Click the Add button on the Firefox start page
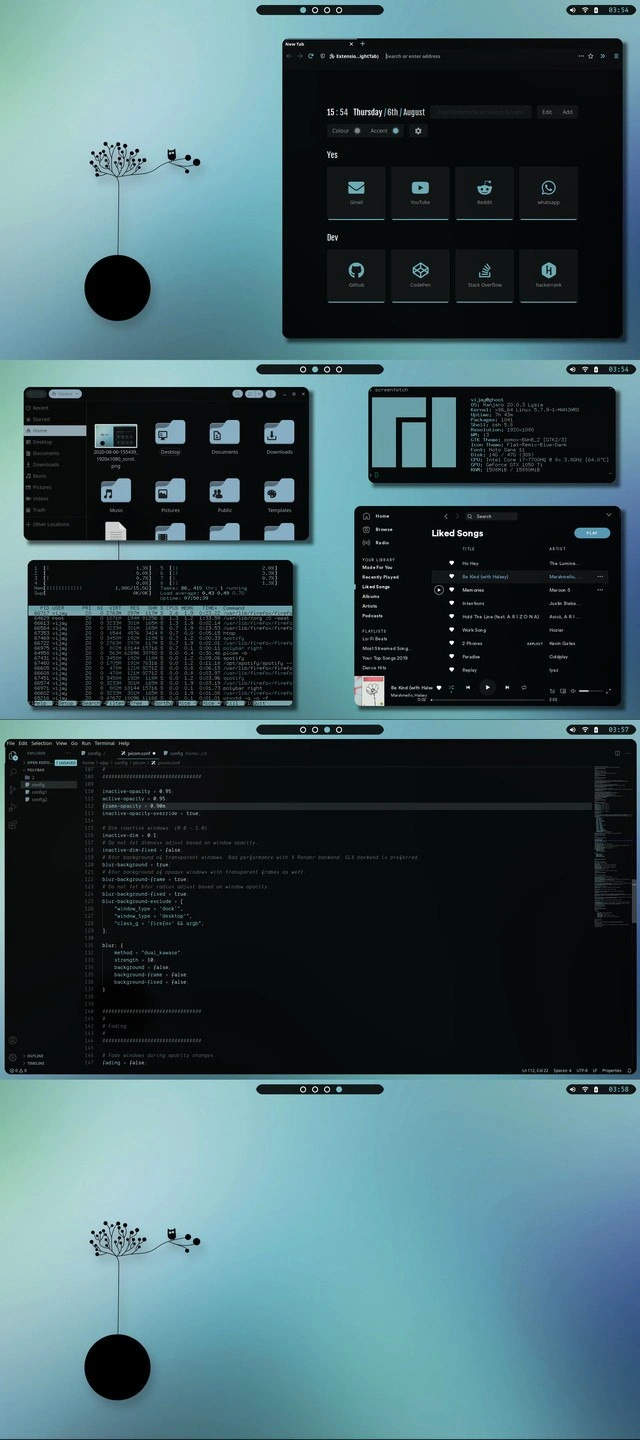 pos(567,112)
